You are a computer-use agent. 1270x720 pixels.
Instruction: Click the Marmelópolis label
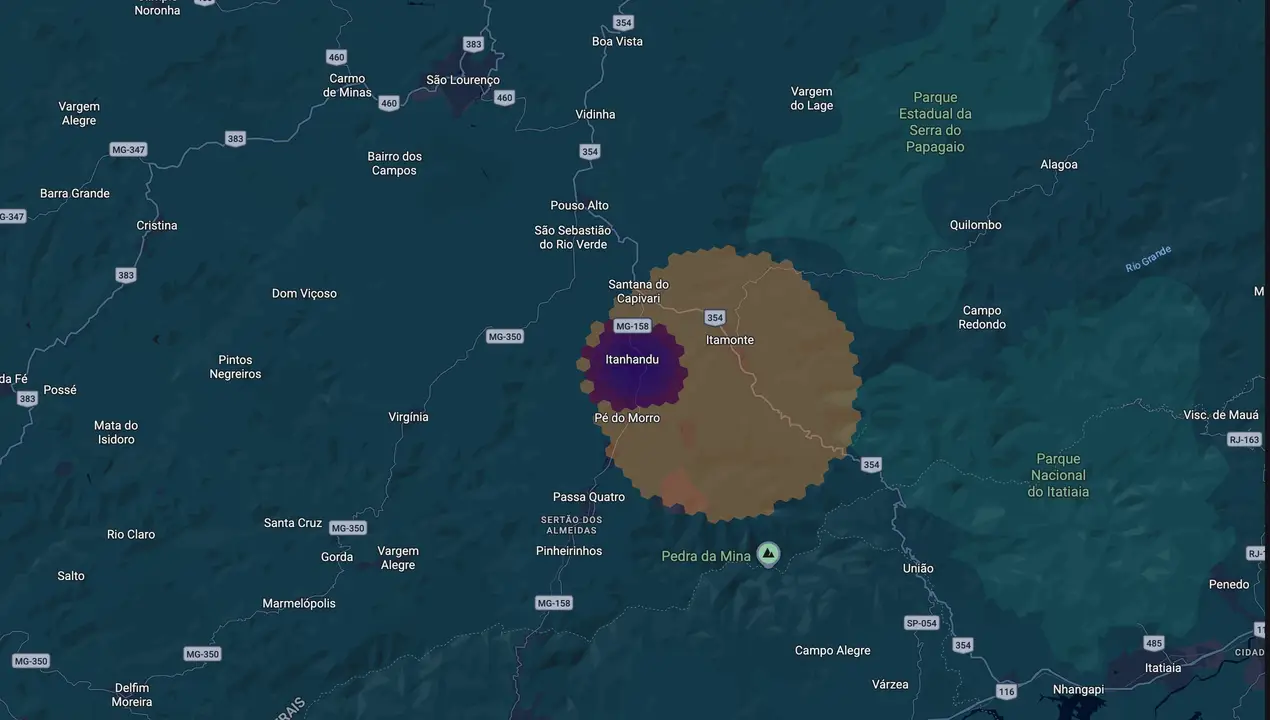tap(299, 604)
